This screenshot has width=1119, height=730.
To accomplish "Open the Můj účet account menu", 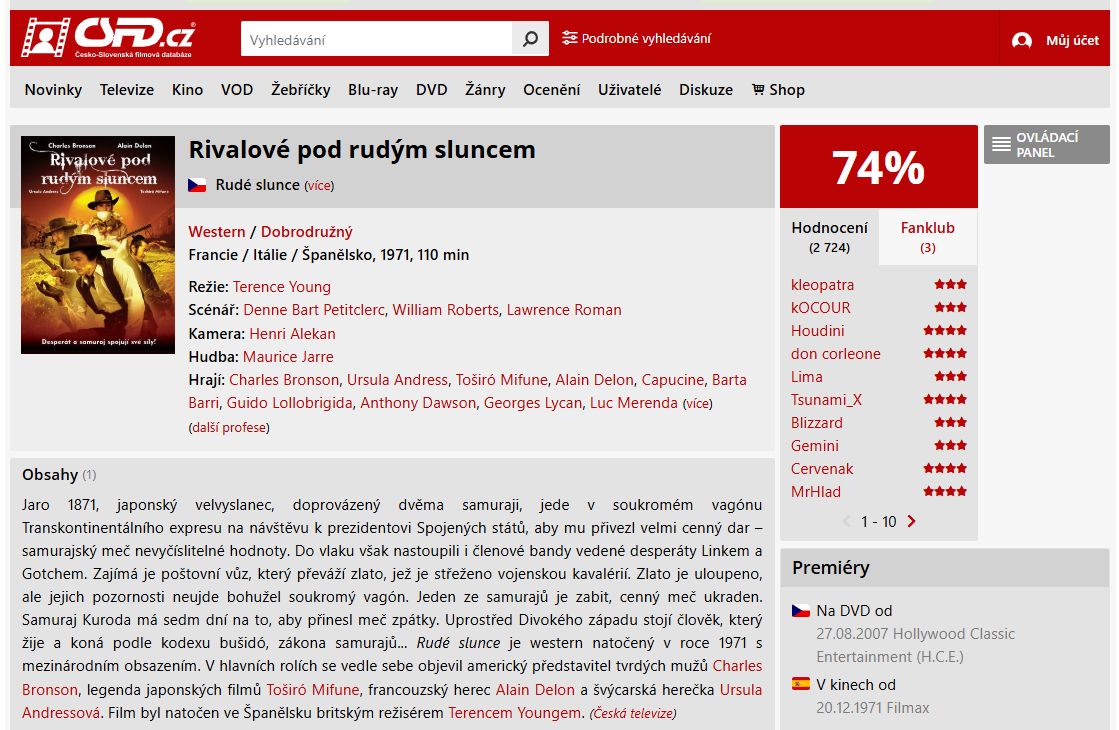I will [x=1055, y=40].
